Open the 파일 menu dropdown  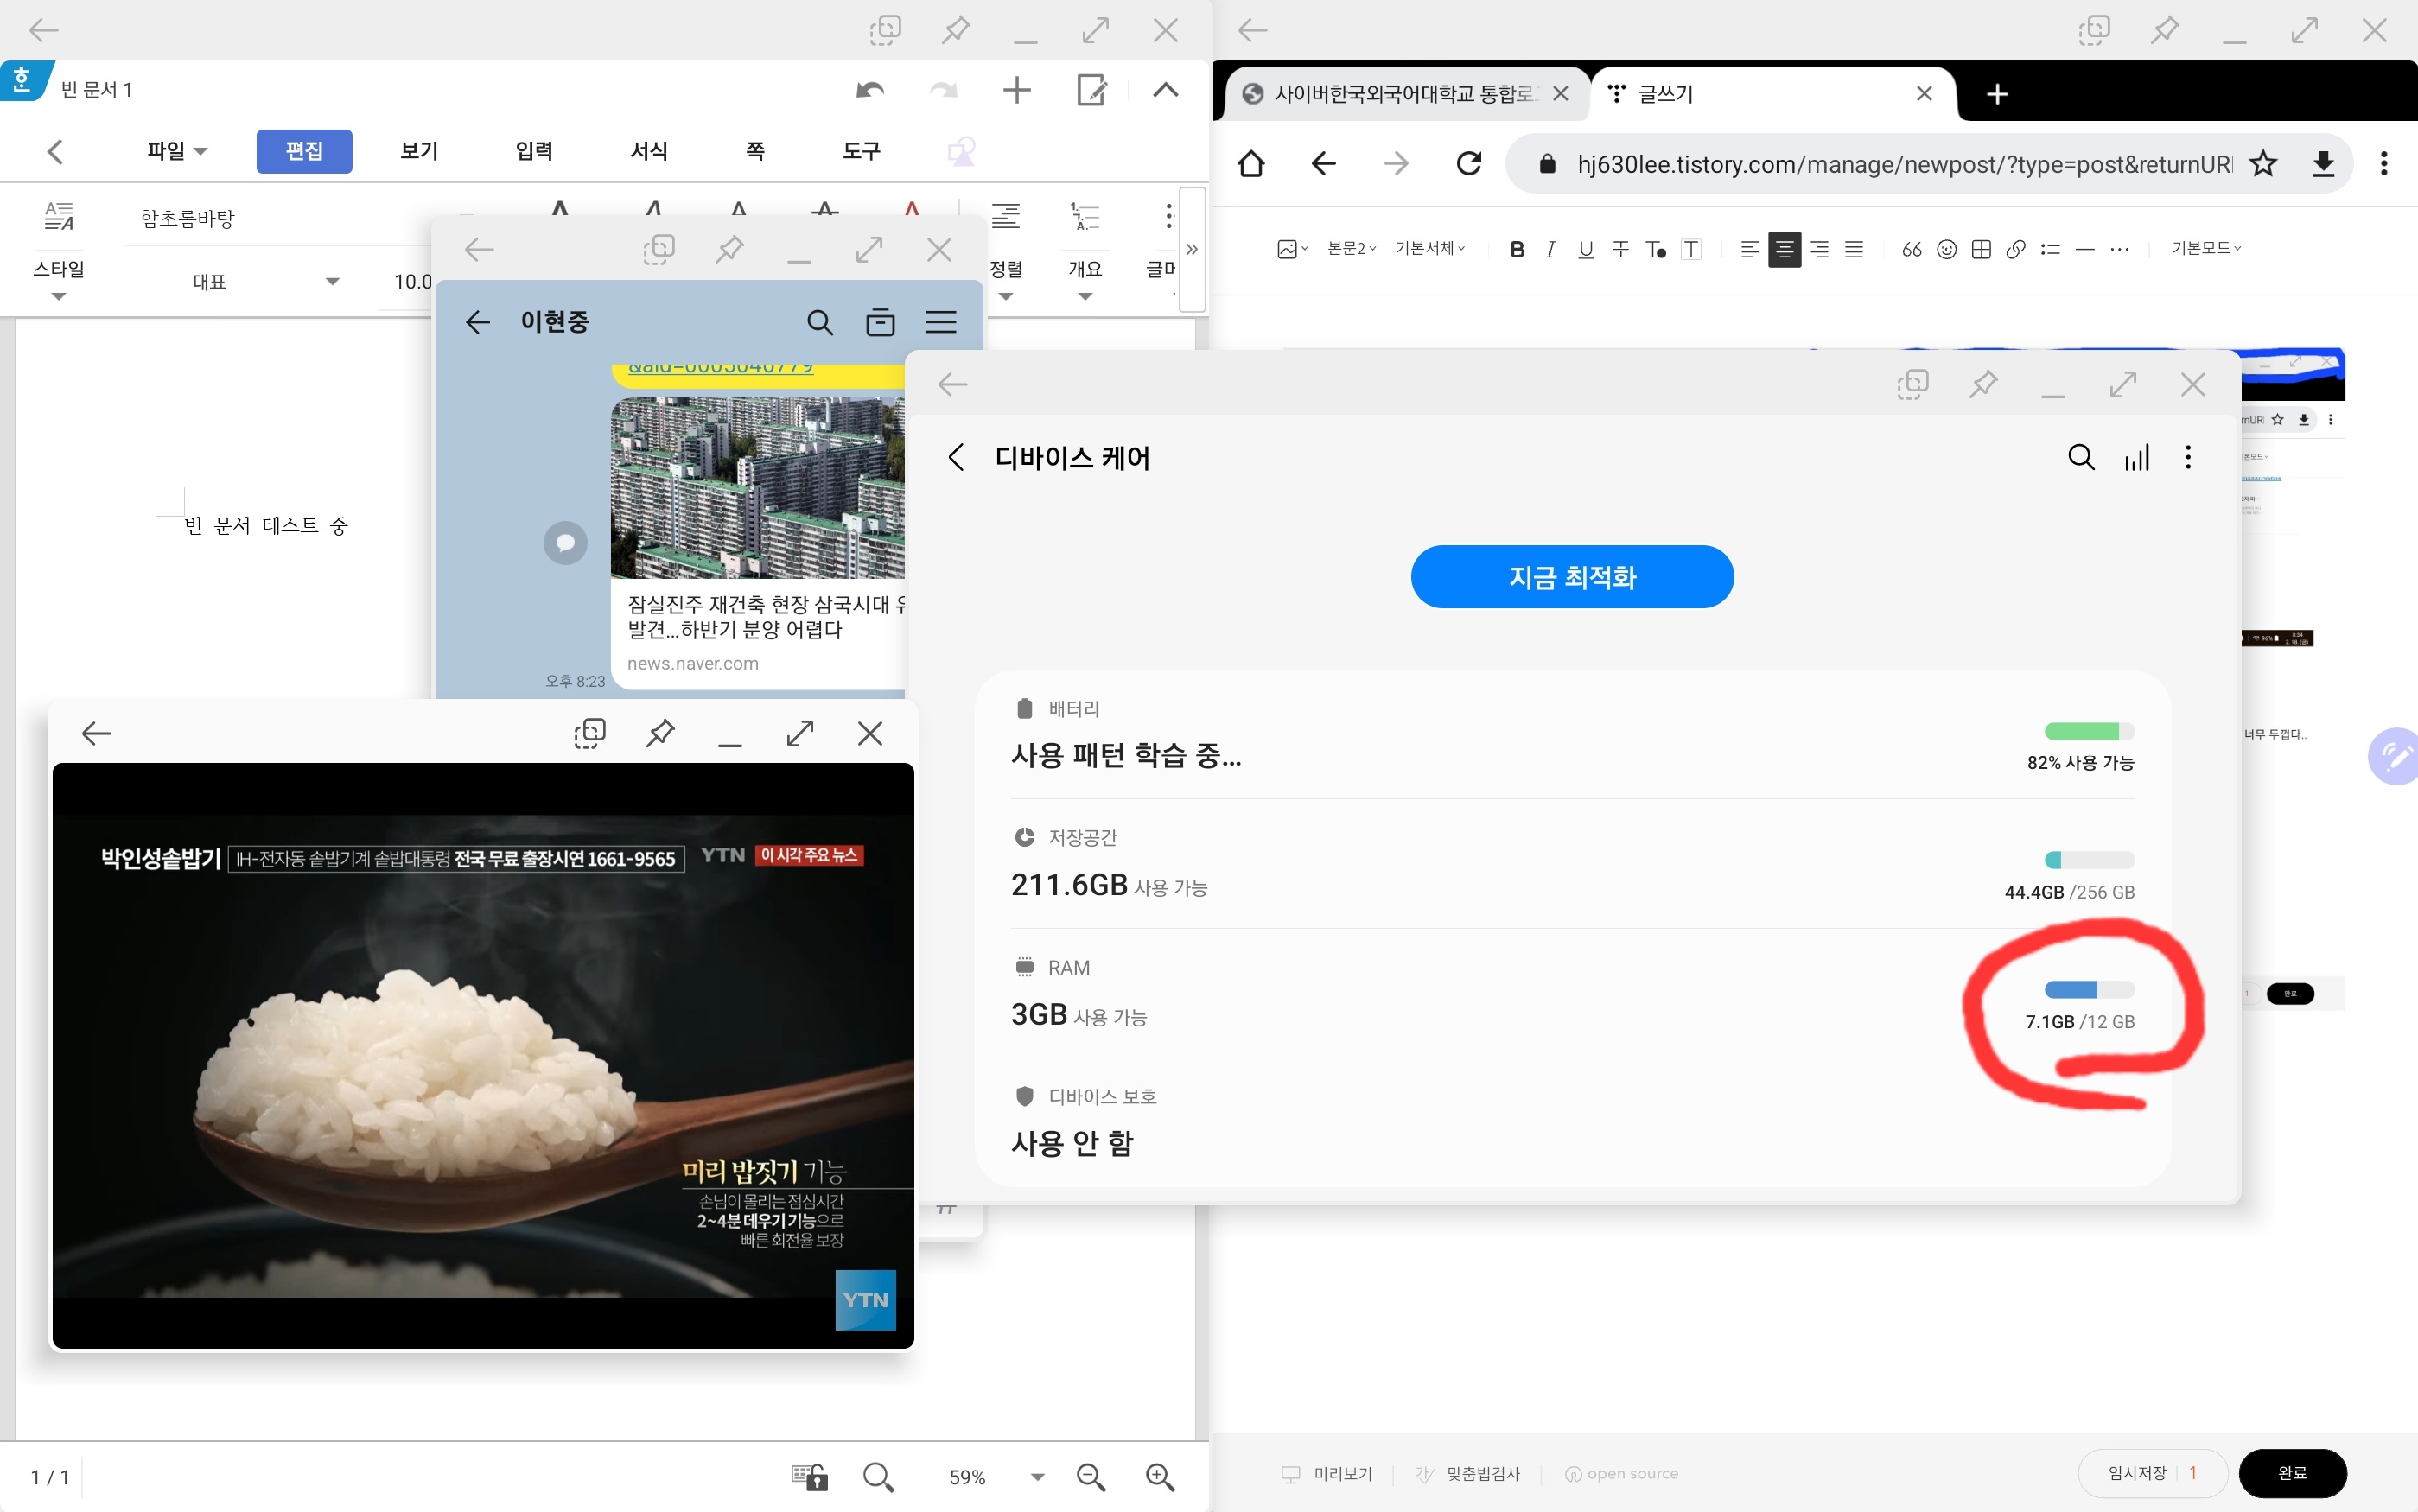[x=177, y=151]
